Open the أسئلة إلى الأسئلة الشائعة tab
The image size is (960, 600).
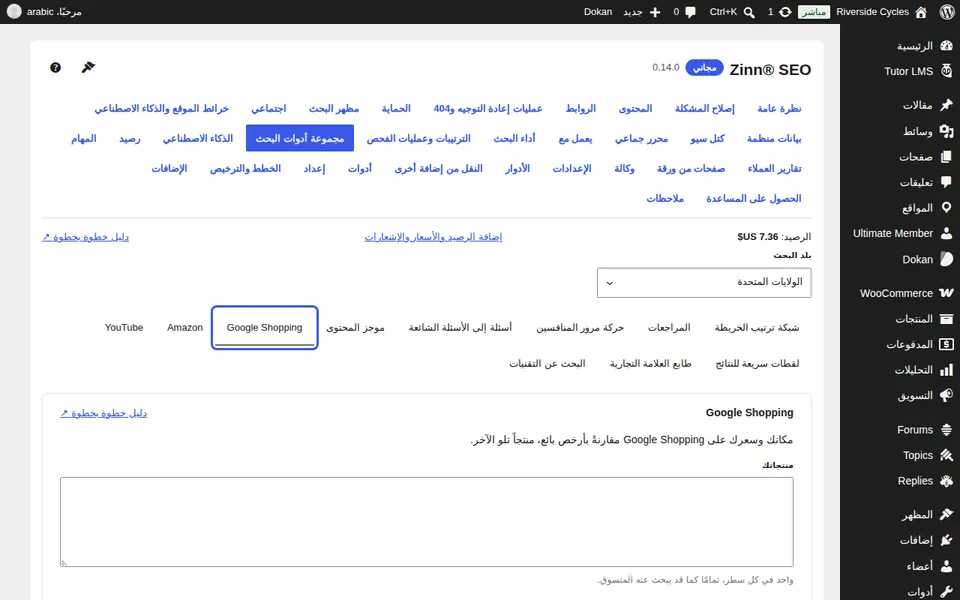point(460,328)
